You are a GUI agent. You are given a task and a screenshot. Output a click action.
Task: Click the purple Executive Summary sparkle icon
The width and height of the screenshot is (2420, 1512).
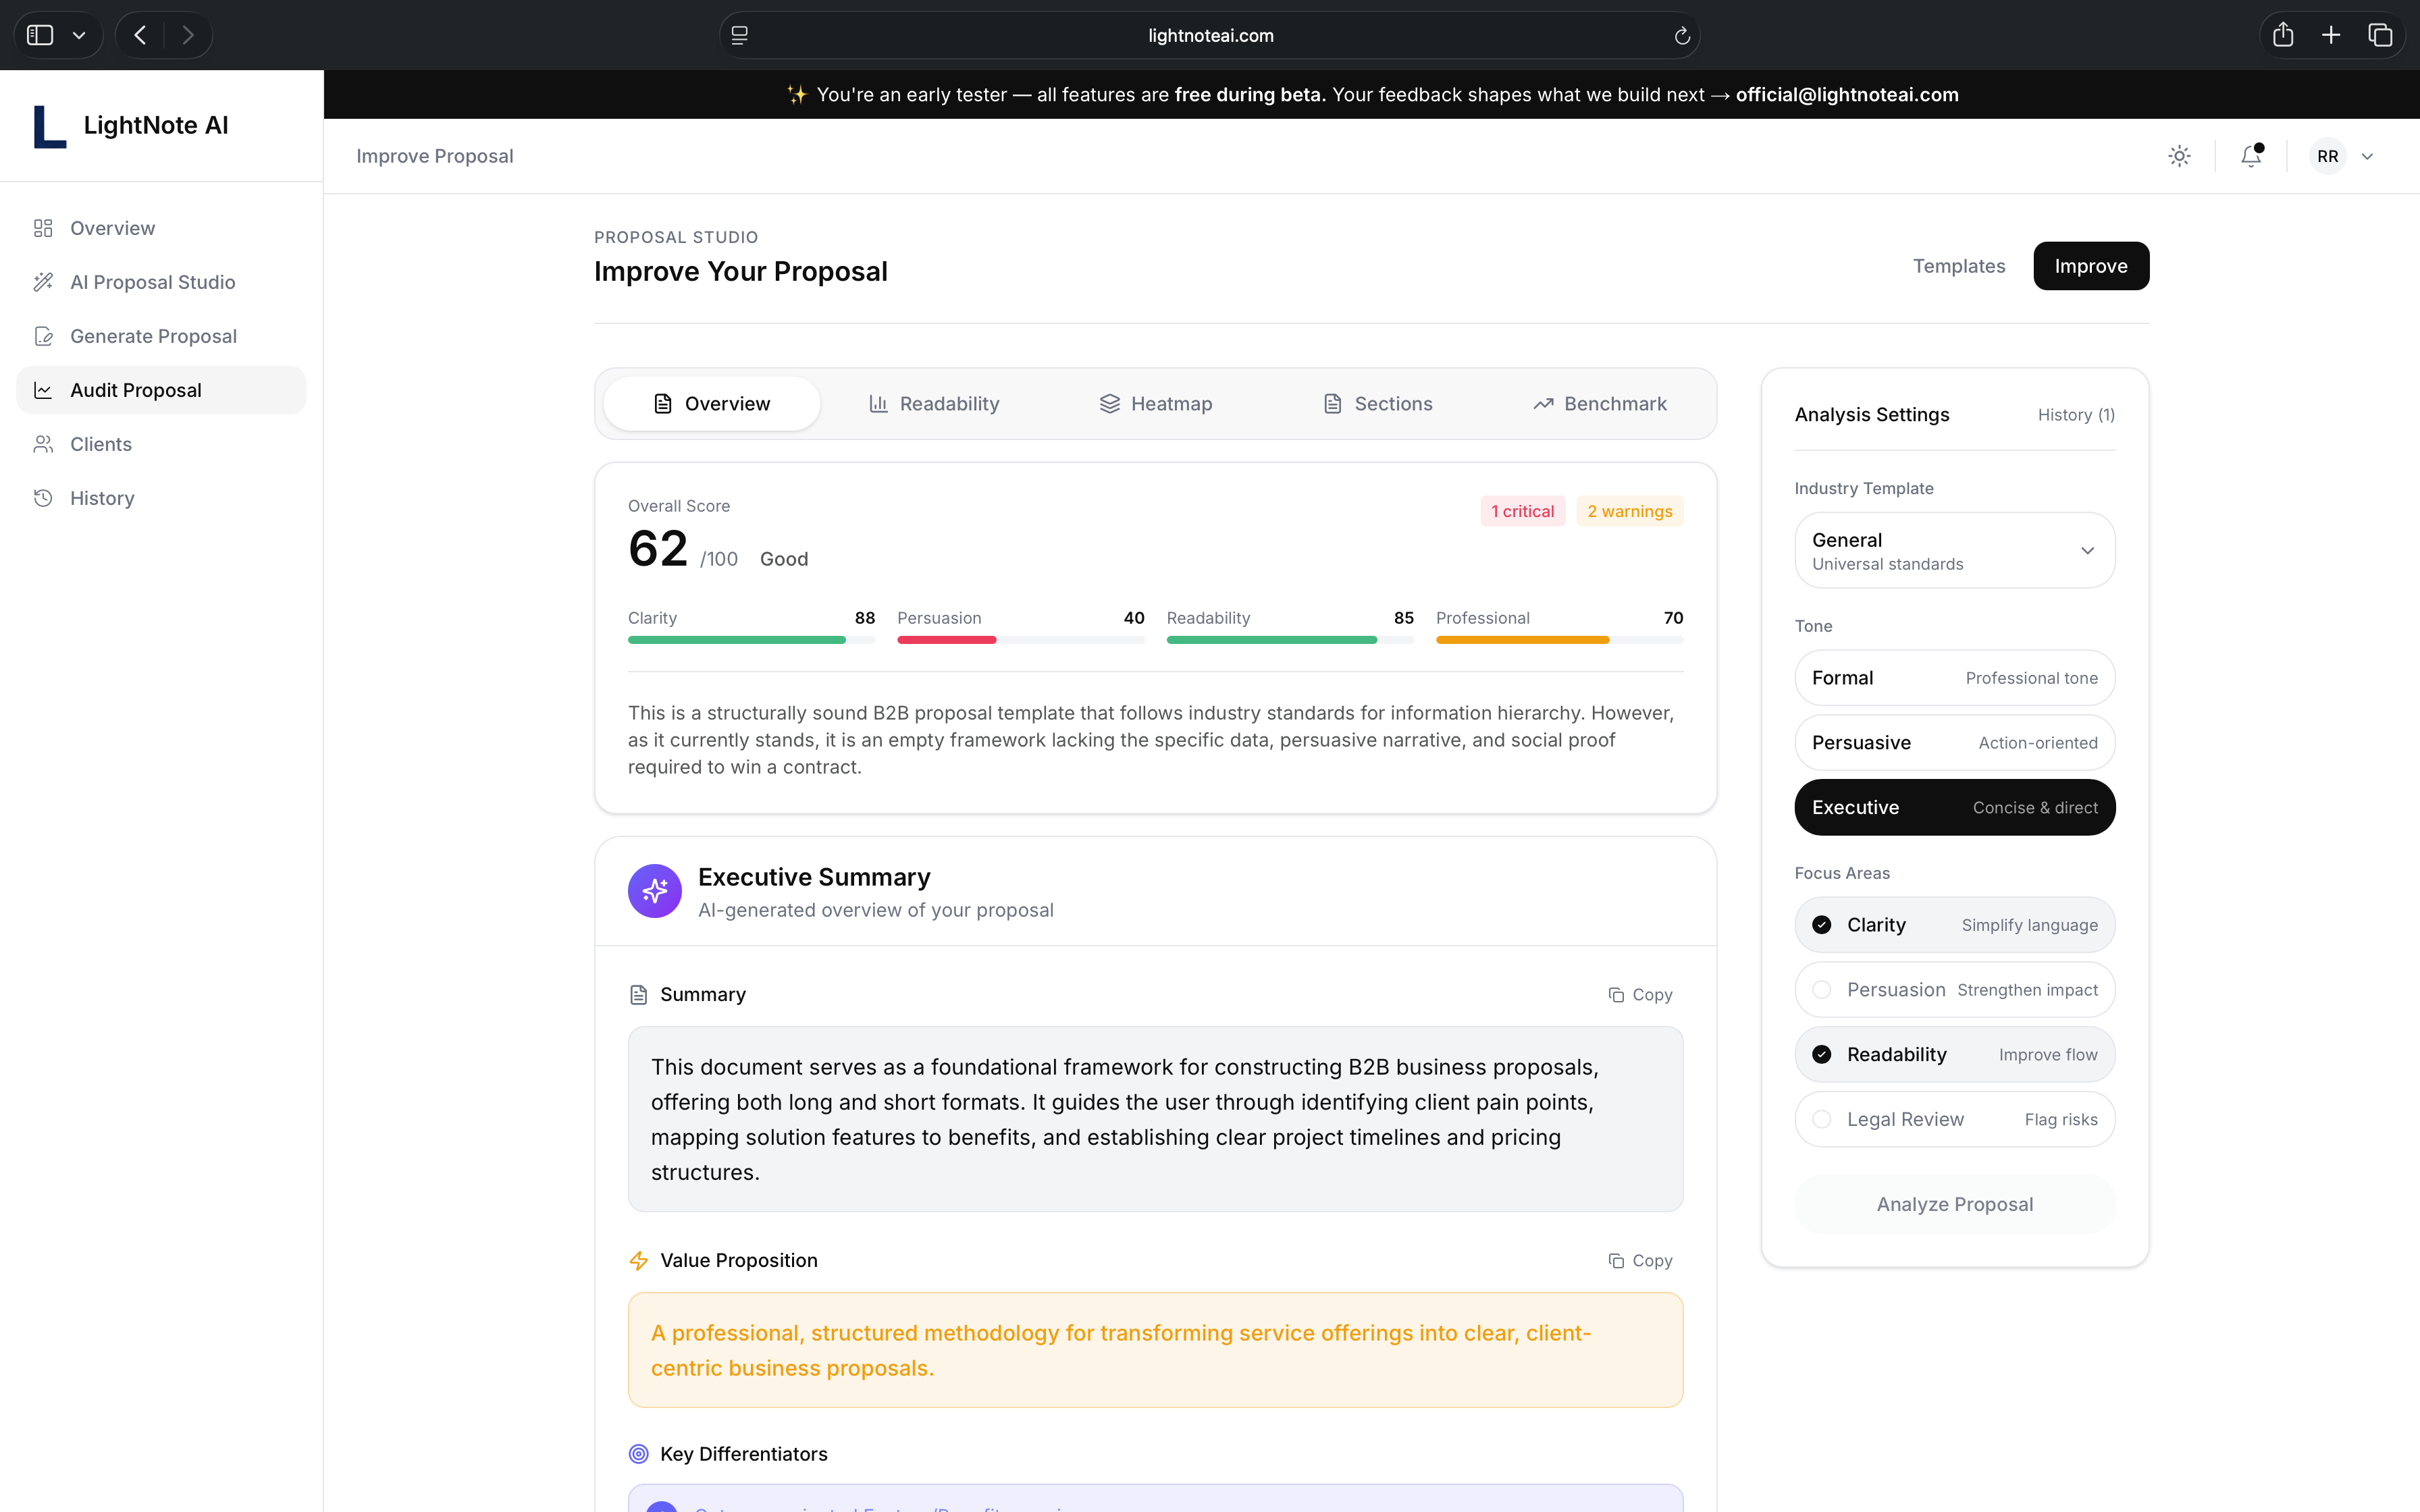coord(654,891)
